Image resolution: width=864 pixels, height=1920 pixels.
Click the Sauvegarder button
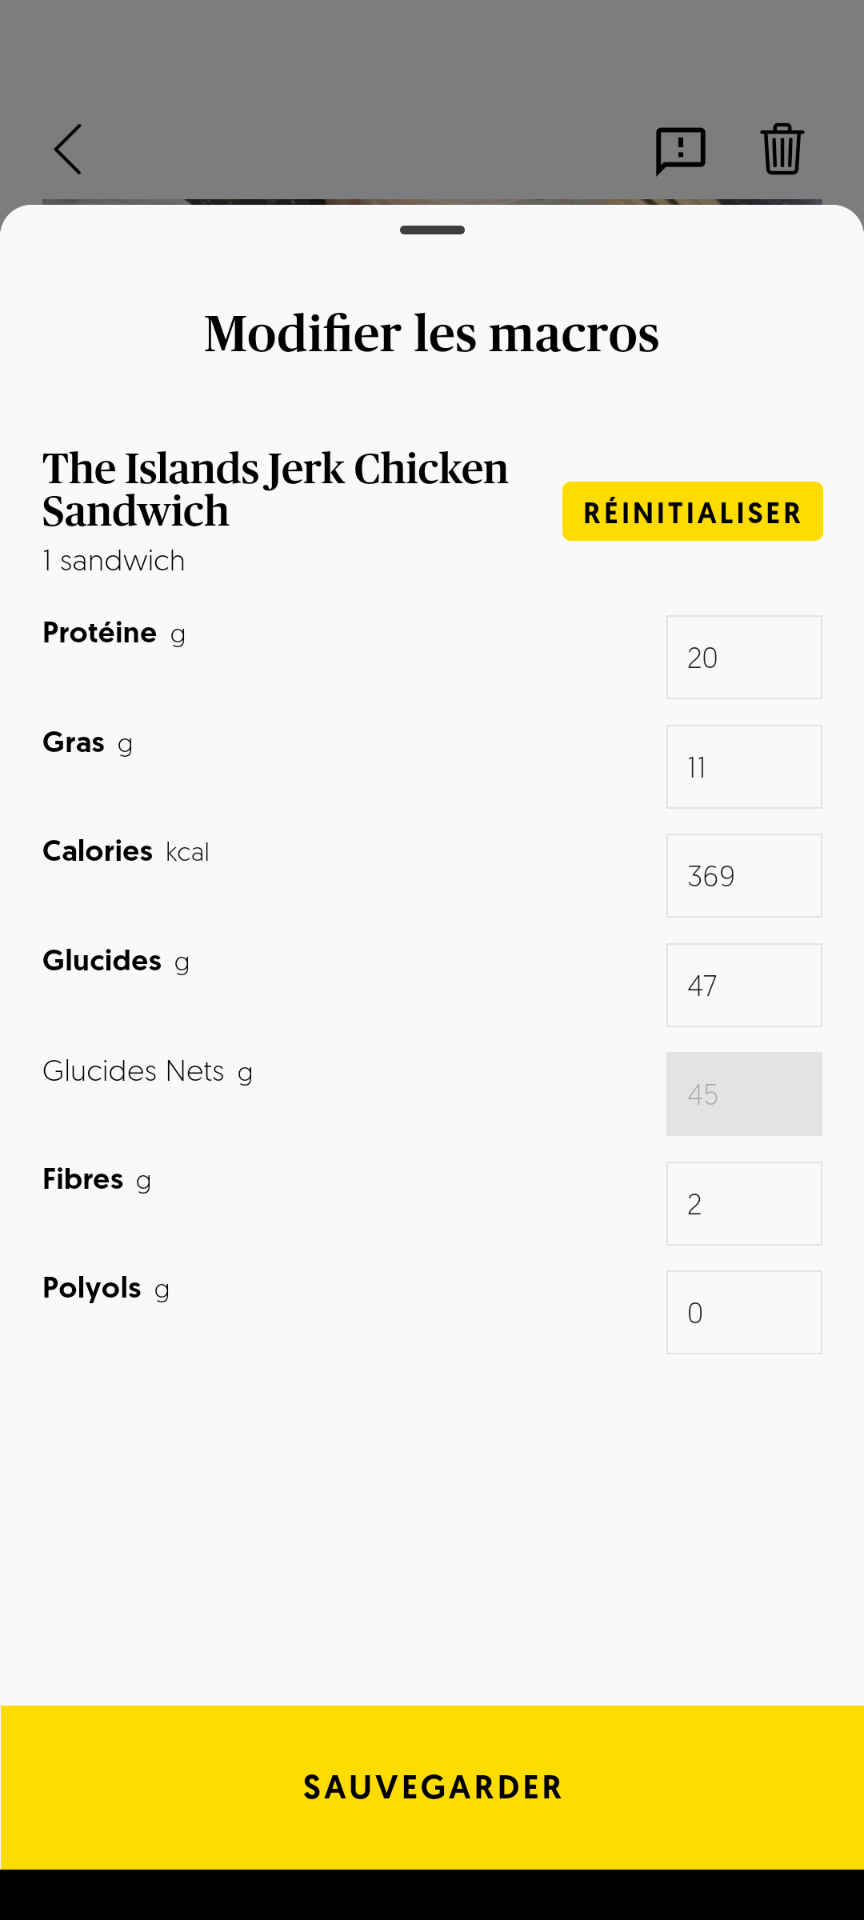(x=432, y=1786)
